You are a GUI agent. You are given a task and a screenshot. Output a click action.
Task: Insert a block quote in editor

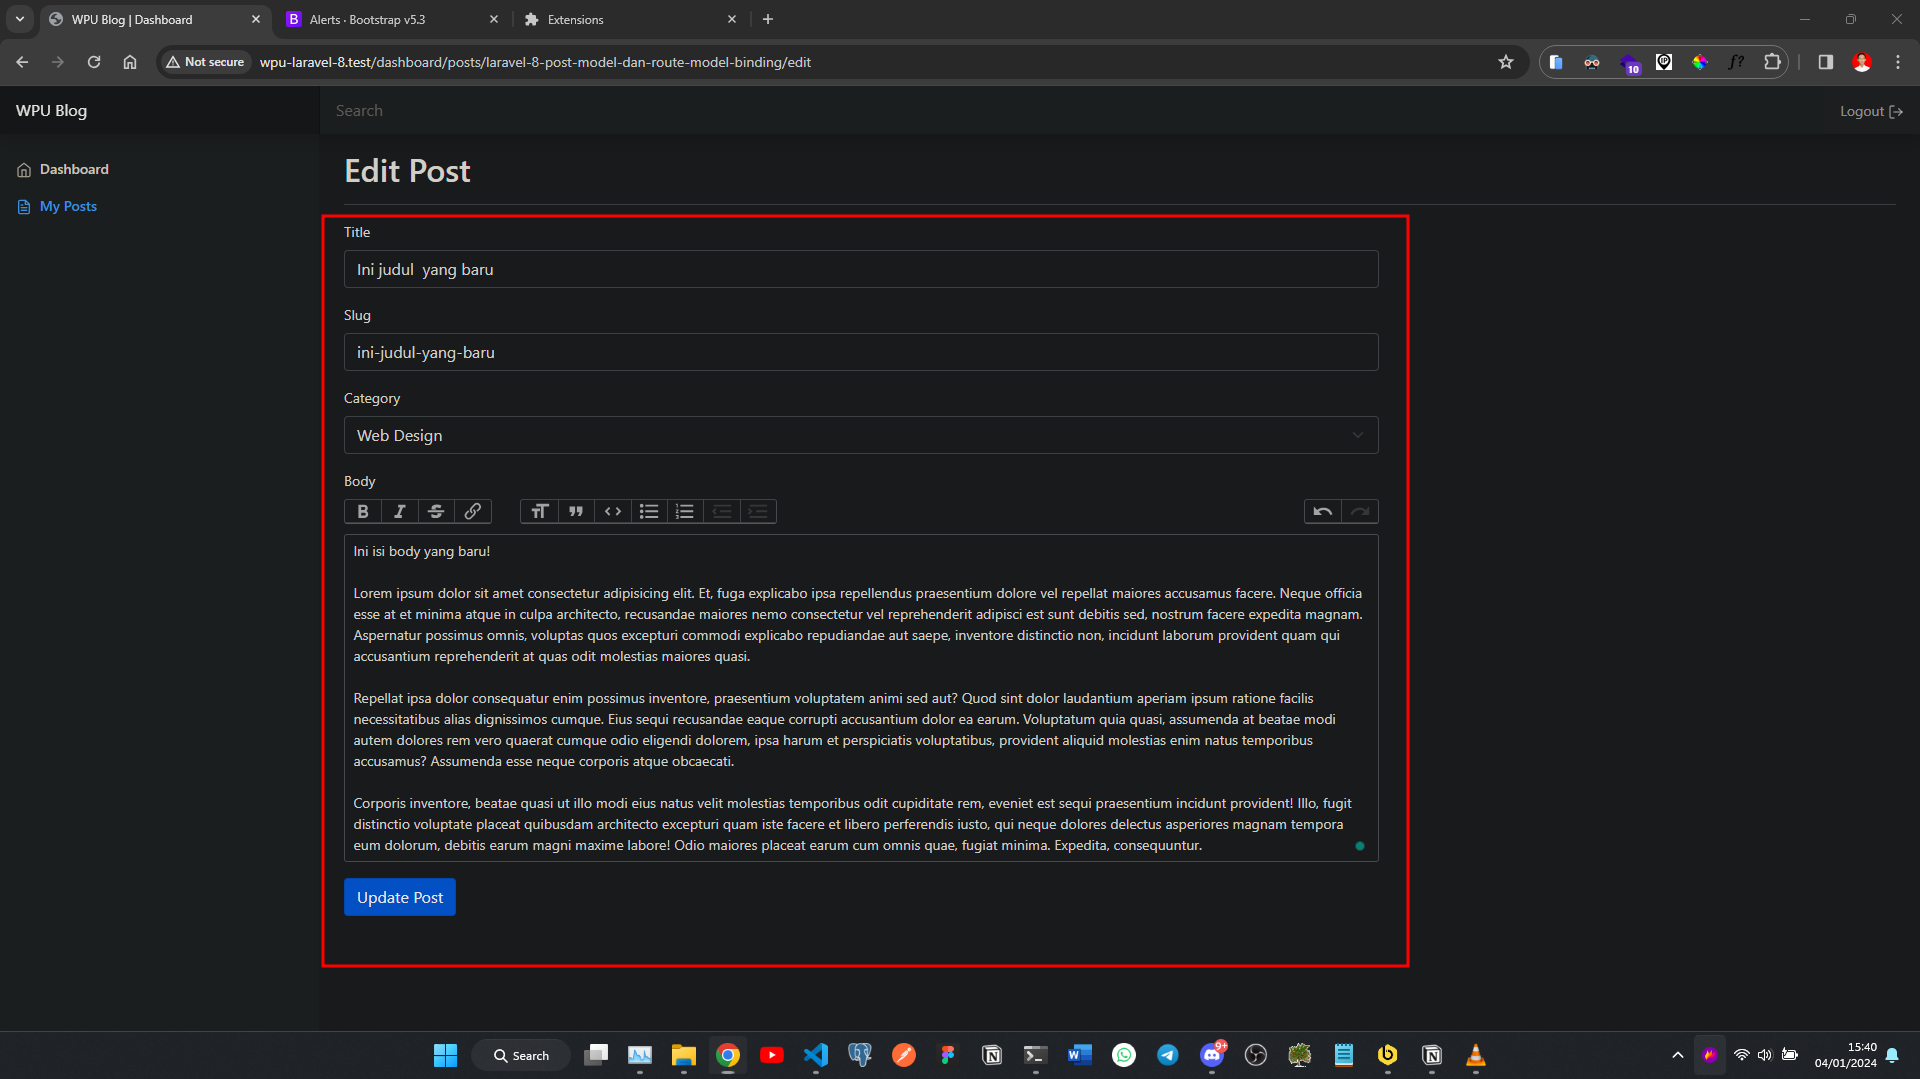click(576, 512)
